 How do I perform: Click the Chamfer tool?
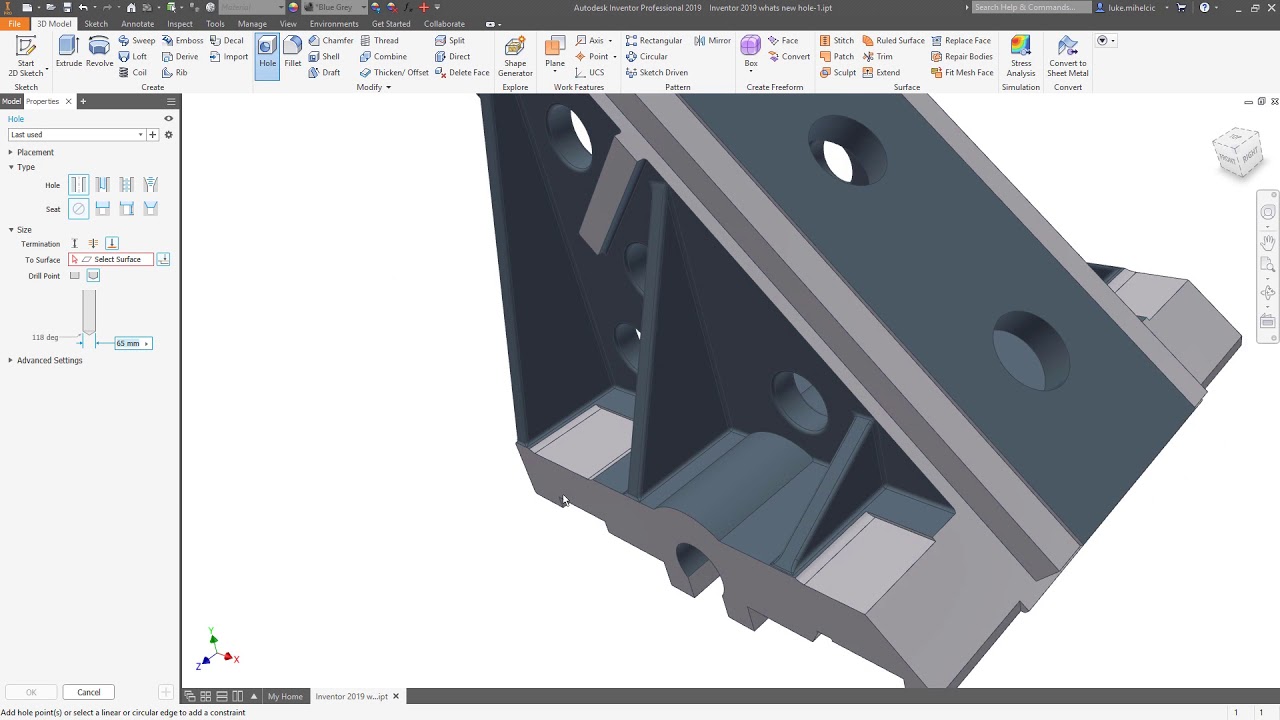pos(331,41)
